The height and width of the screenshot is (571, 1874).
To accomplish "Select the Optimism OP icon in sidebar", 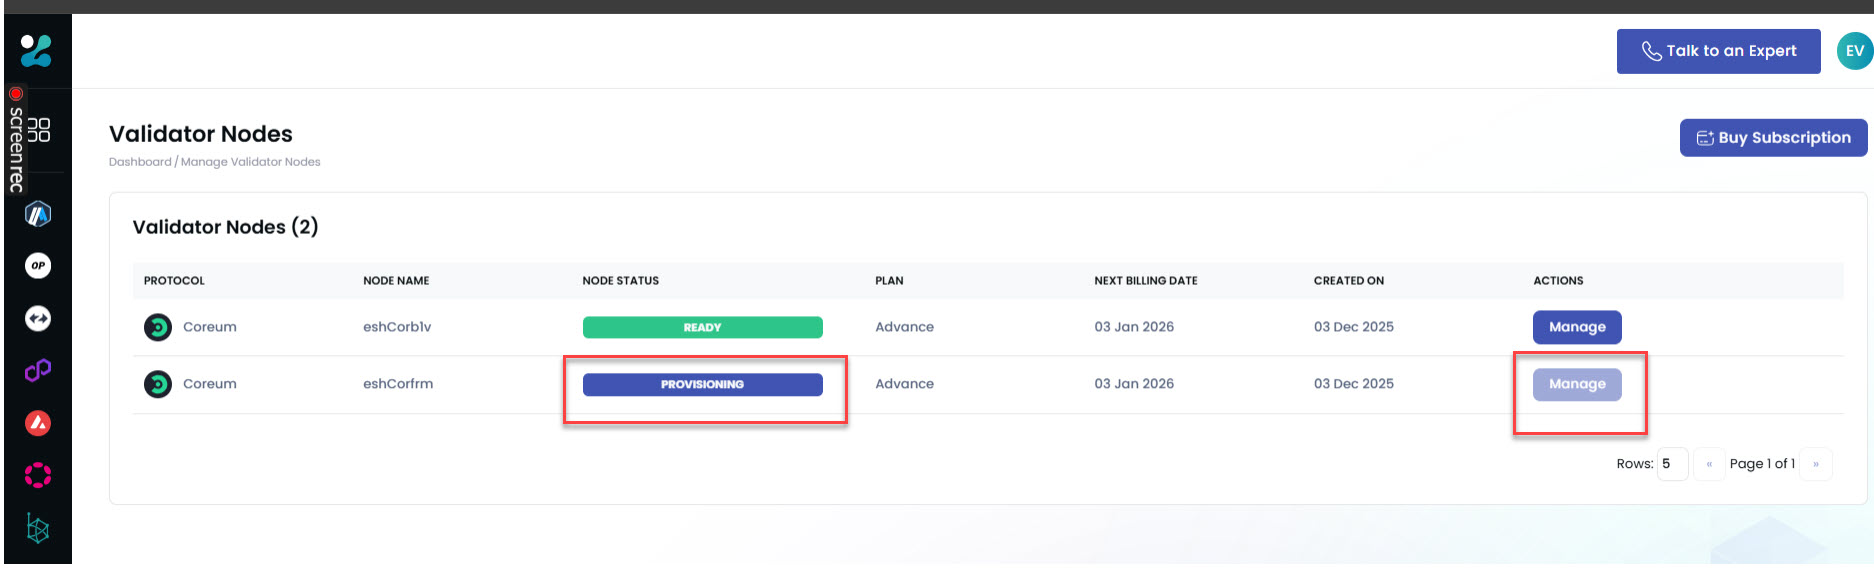I will click(x=38, y=266).
